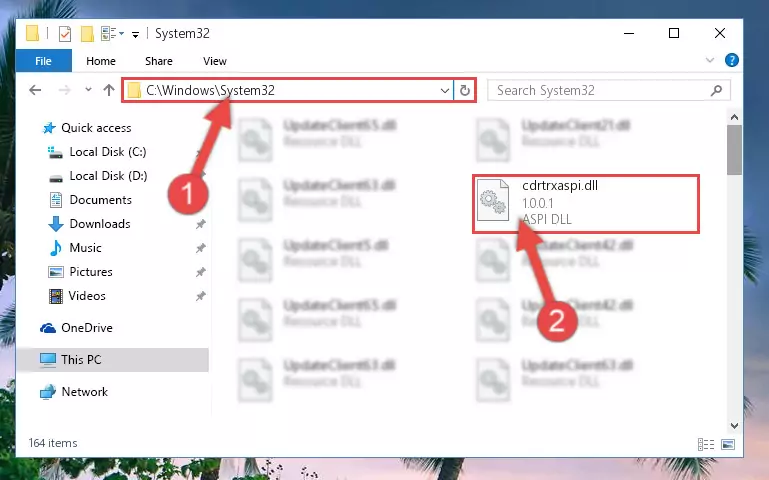Click the search magnifier icon
The width and height of the screenshot is (769, 480).
716,90
